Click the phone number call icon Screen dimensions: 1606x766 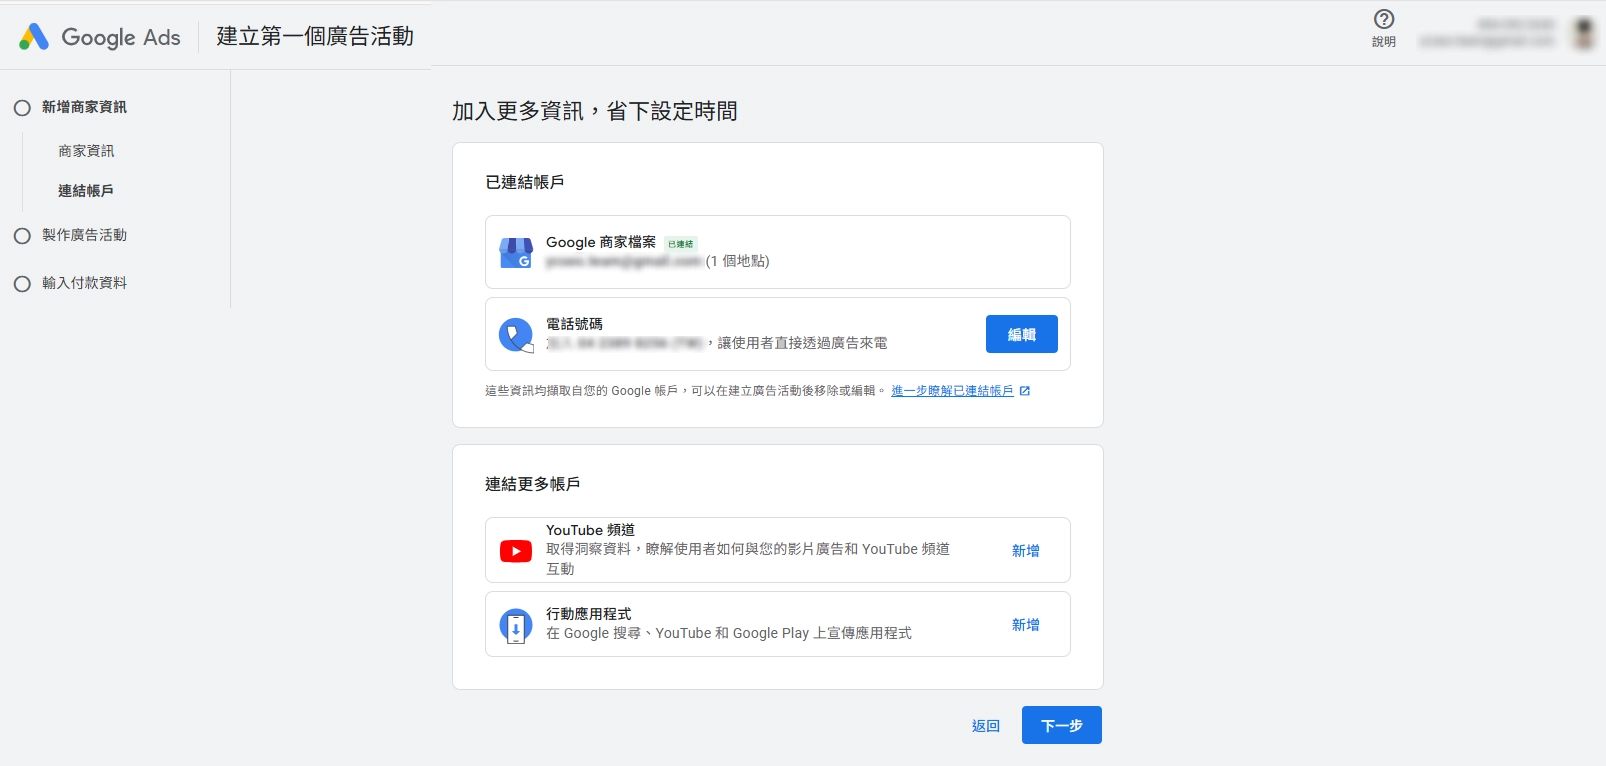[x=516, y=335]
